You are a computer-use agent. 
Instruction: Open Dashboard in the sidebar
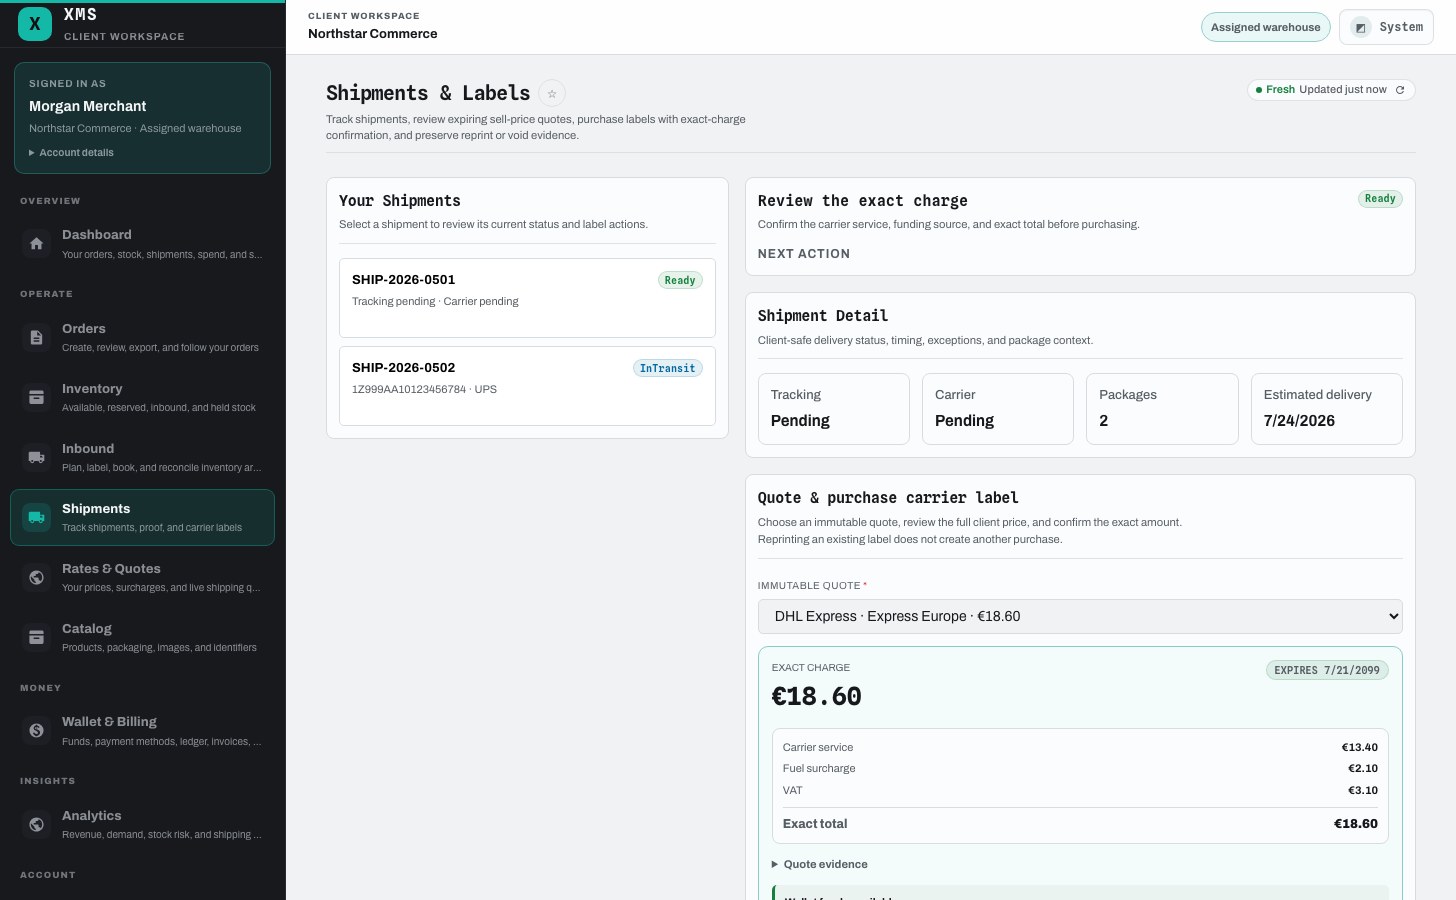142,244
